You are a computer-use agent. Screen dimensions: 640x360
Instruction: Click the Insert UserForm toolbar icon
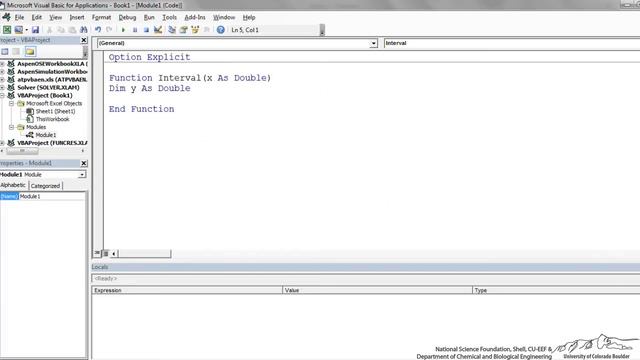coord(18,30)
